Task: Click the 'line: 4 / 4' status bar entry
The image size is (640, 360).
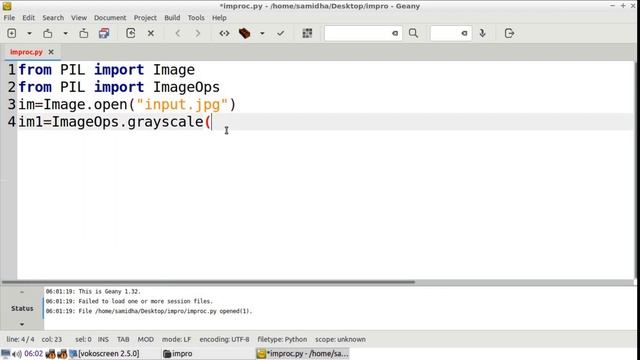Action: pos(20,340)
